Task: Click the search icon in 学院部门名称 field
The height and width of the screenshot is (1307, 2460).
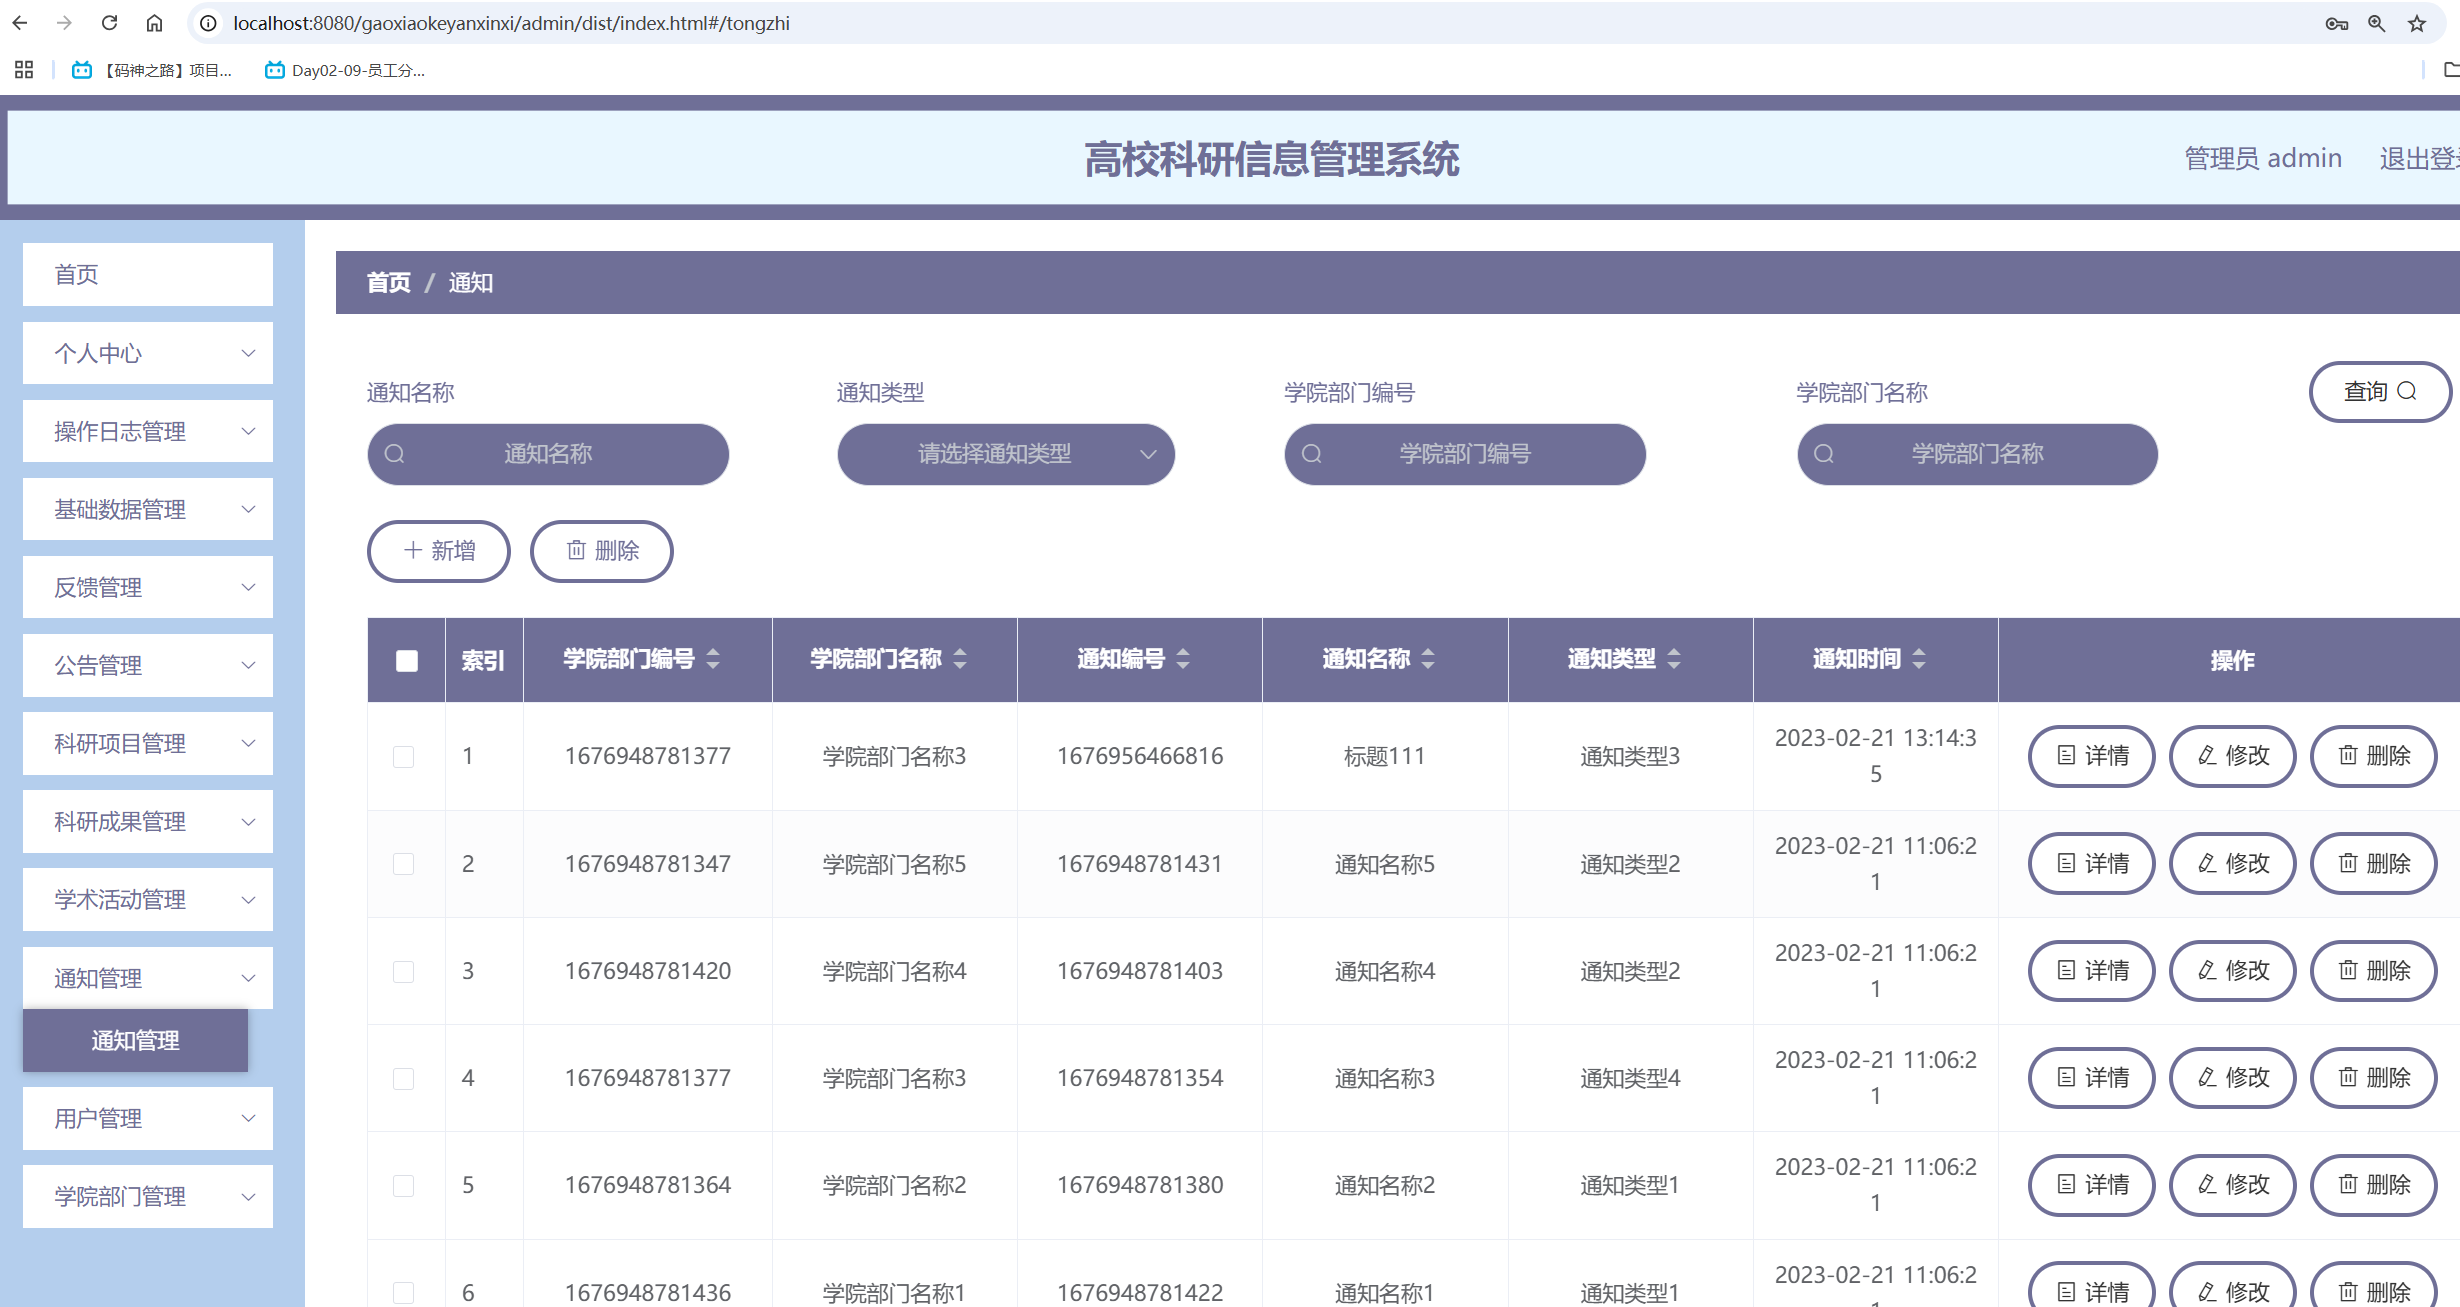Action: (1824, 454)
